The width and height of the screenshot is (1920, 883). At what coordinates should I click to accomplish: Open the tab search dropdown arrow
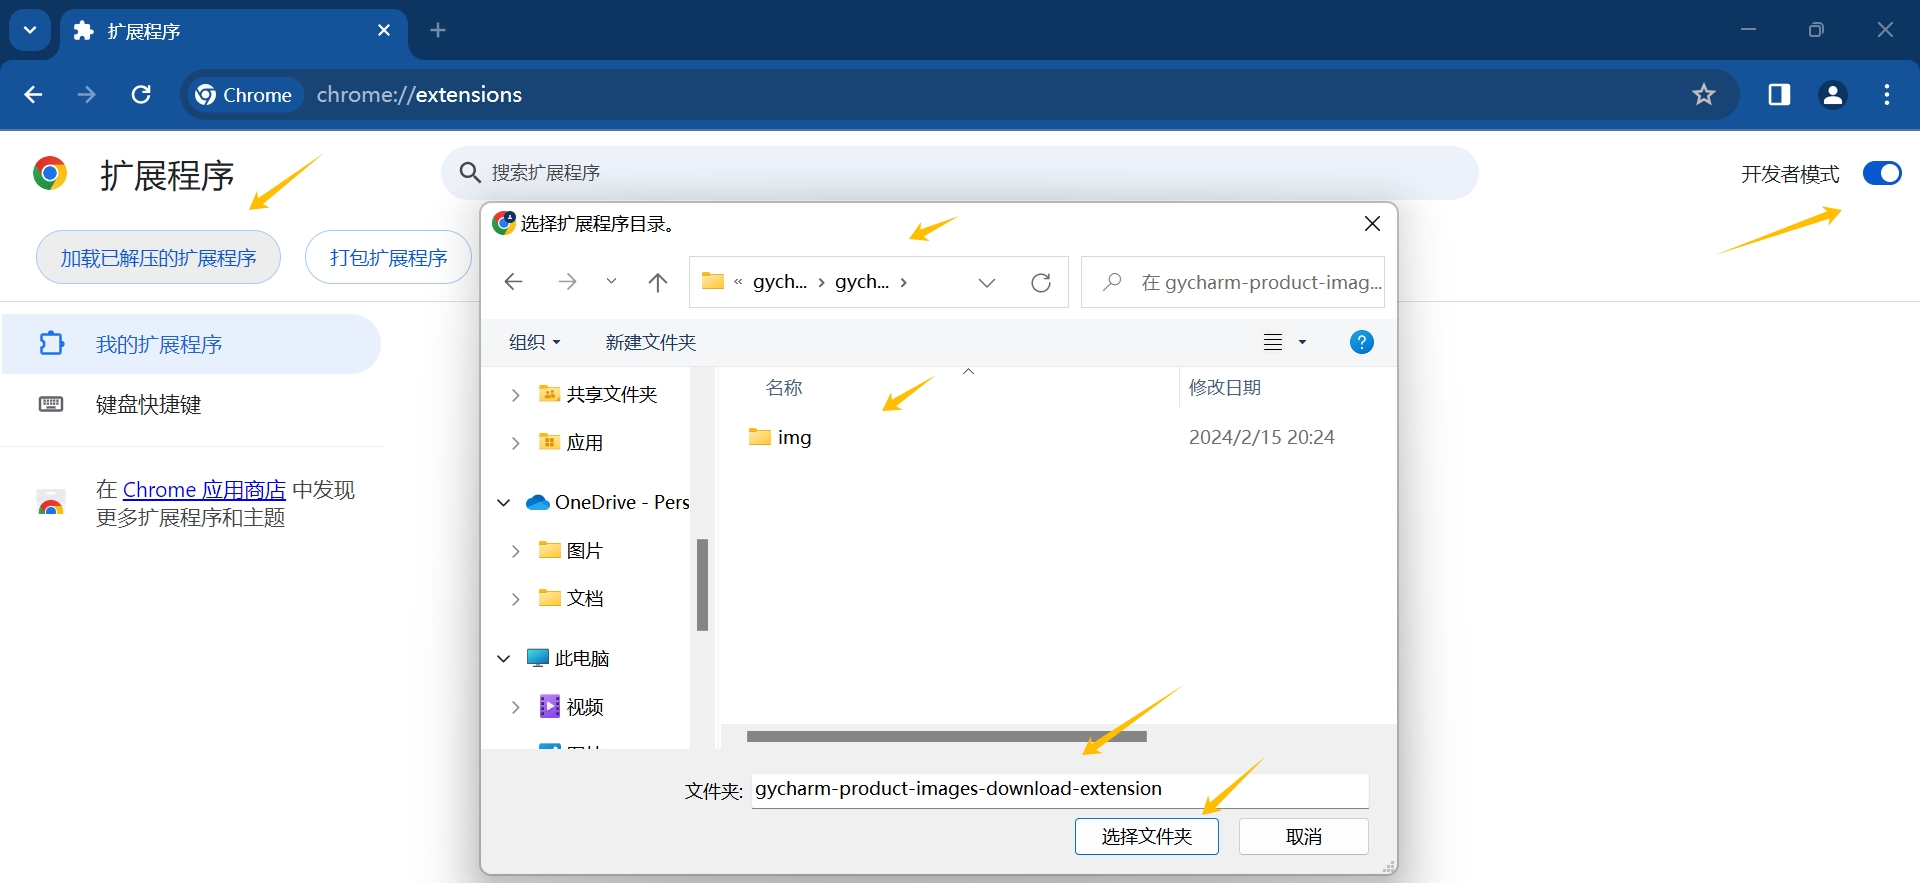(30, 30)
